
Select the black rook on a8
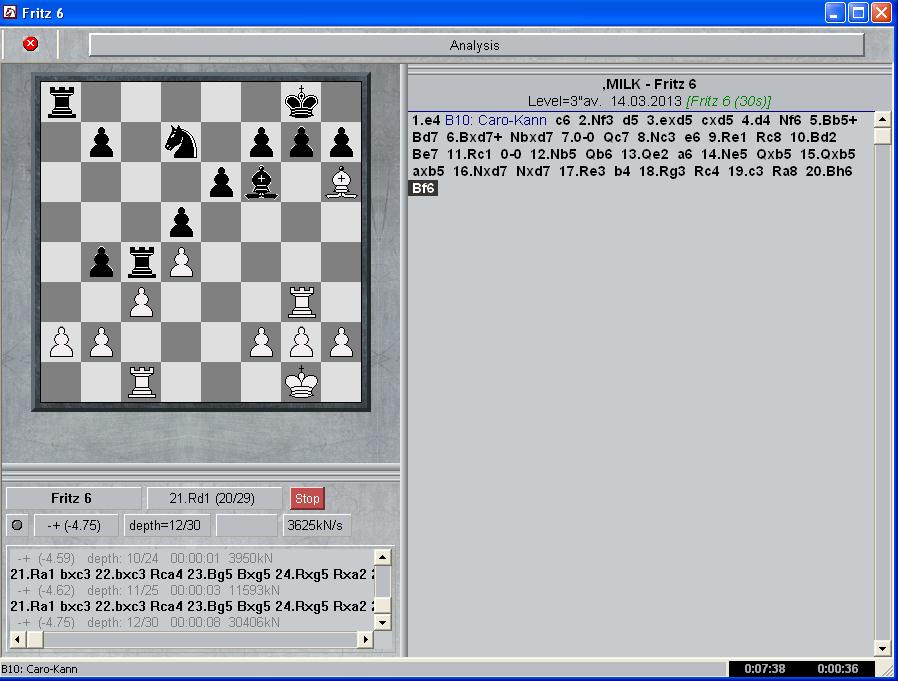point(61,101)
